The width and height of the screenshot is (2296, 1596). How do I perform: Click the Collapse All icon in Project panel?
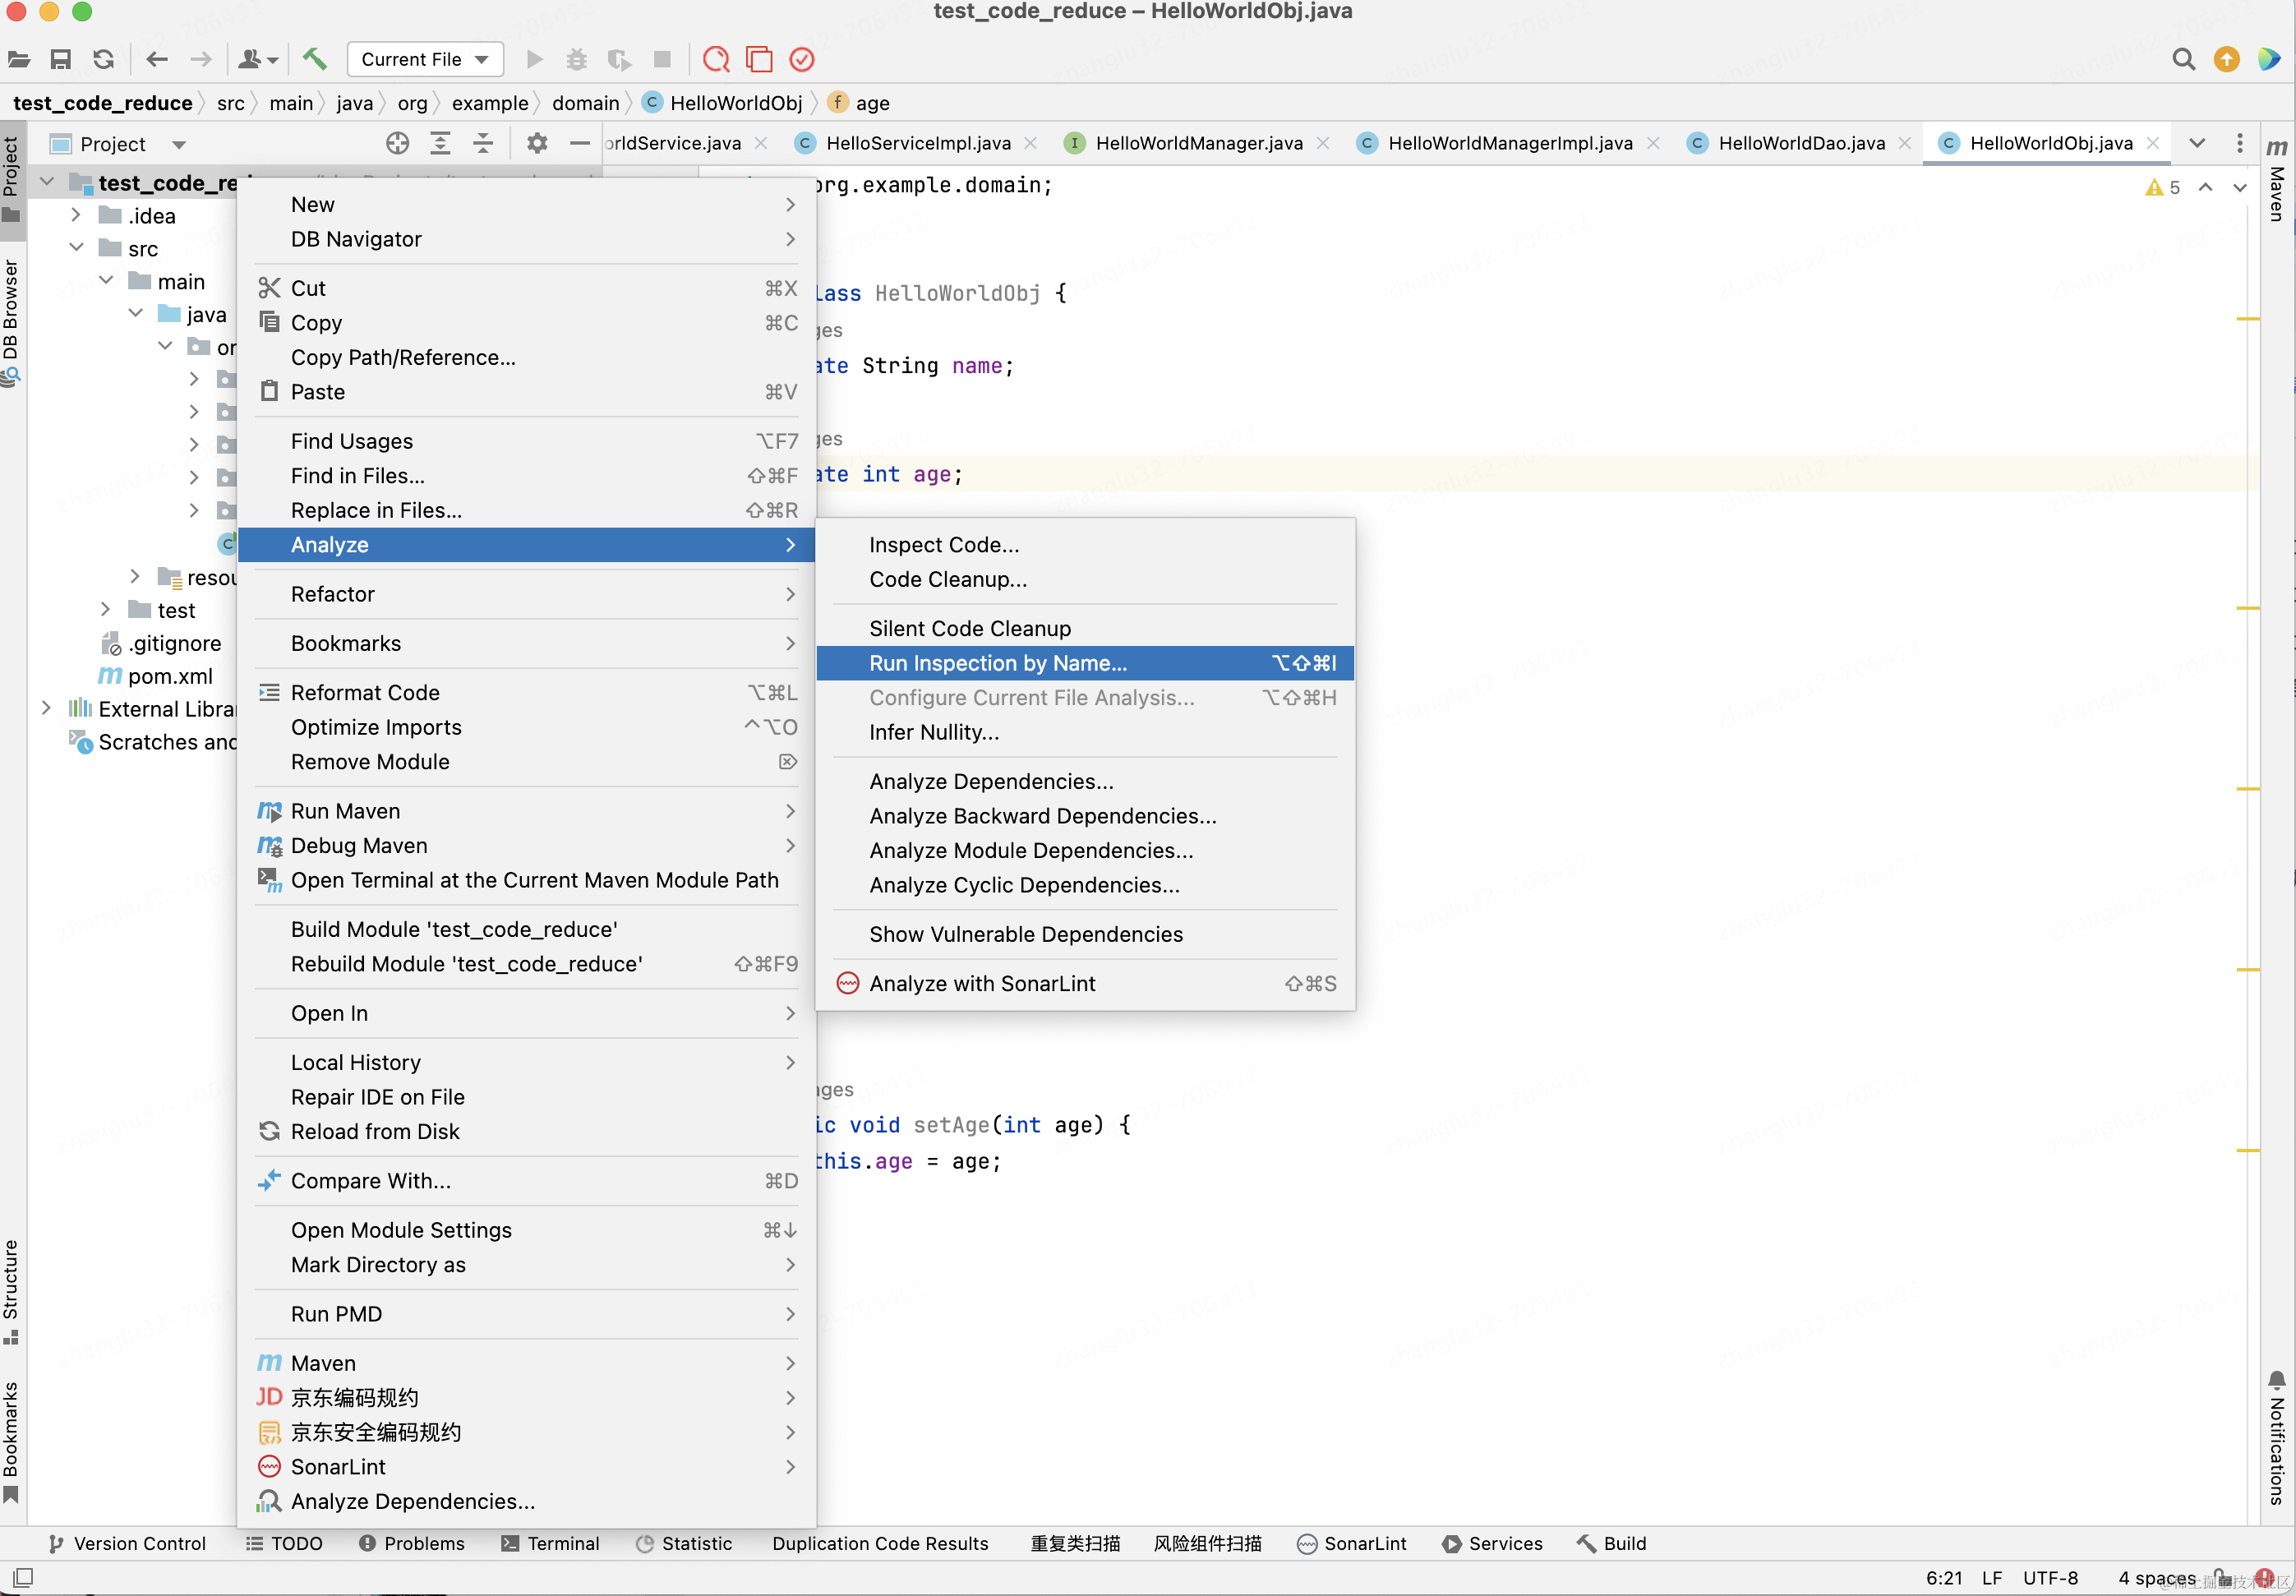pos(483,143)
